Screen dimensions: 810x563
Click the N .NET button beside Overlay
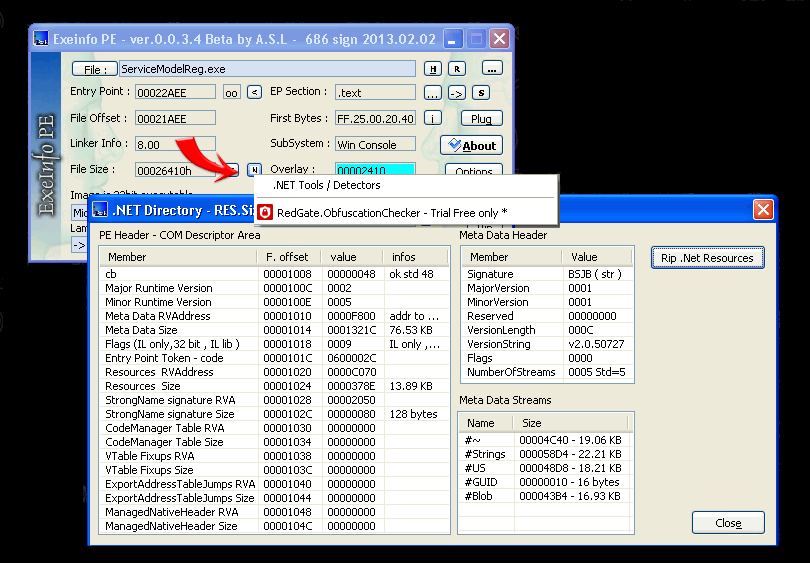[254, 169]
